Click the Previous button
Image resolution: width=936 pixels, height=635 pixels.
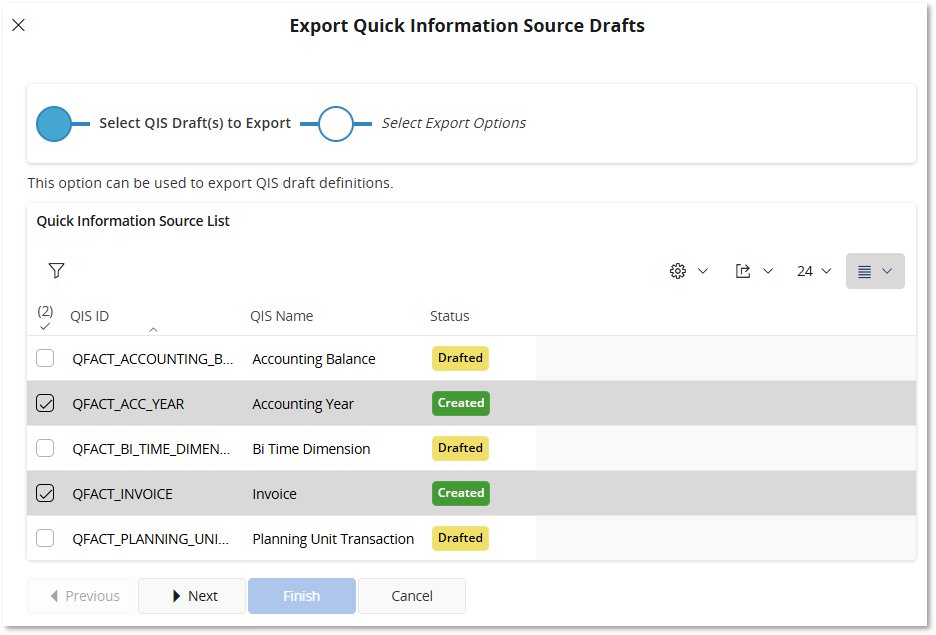click(x=81, y=596)
